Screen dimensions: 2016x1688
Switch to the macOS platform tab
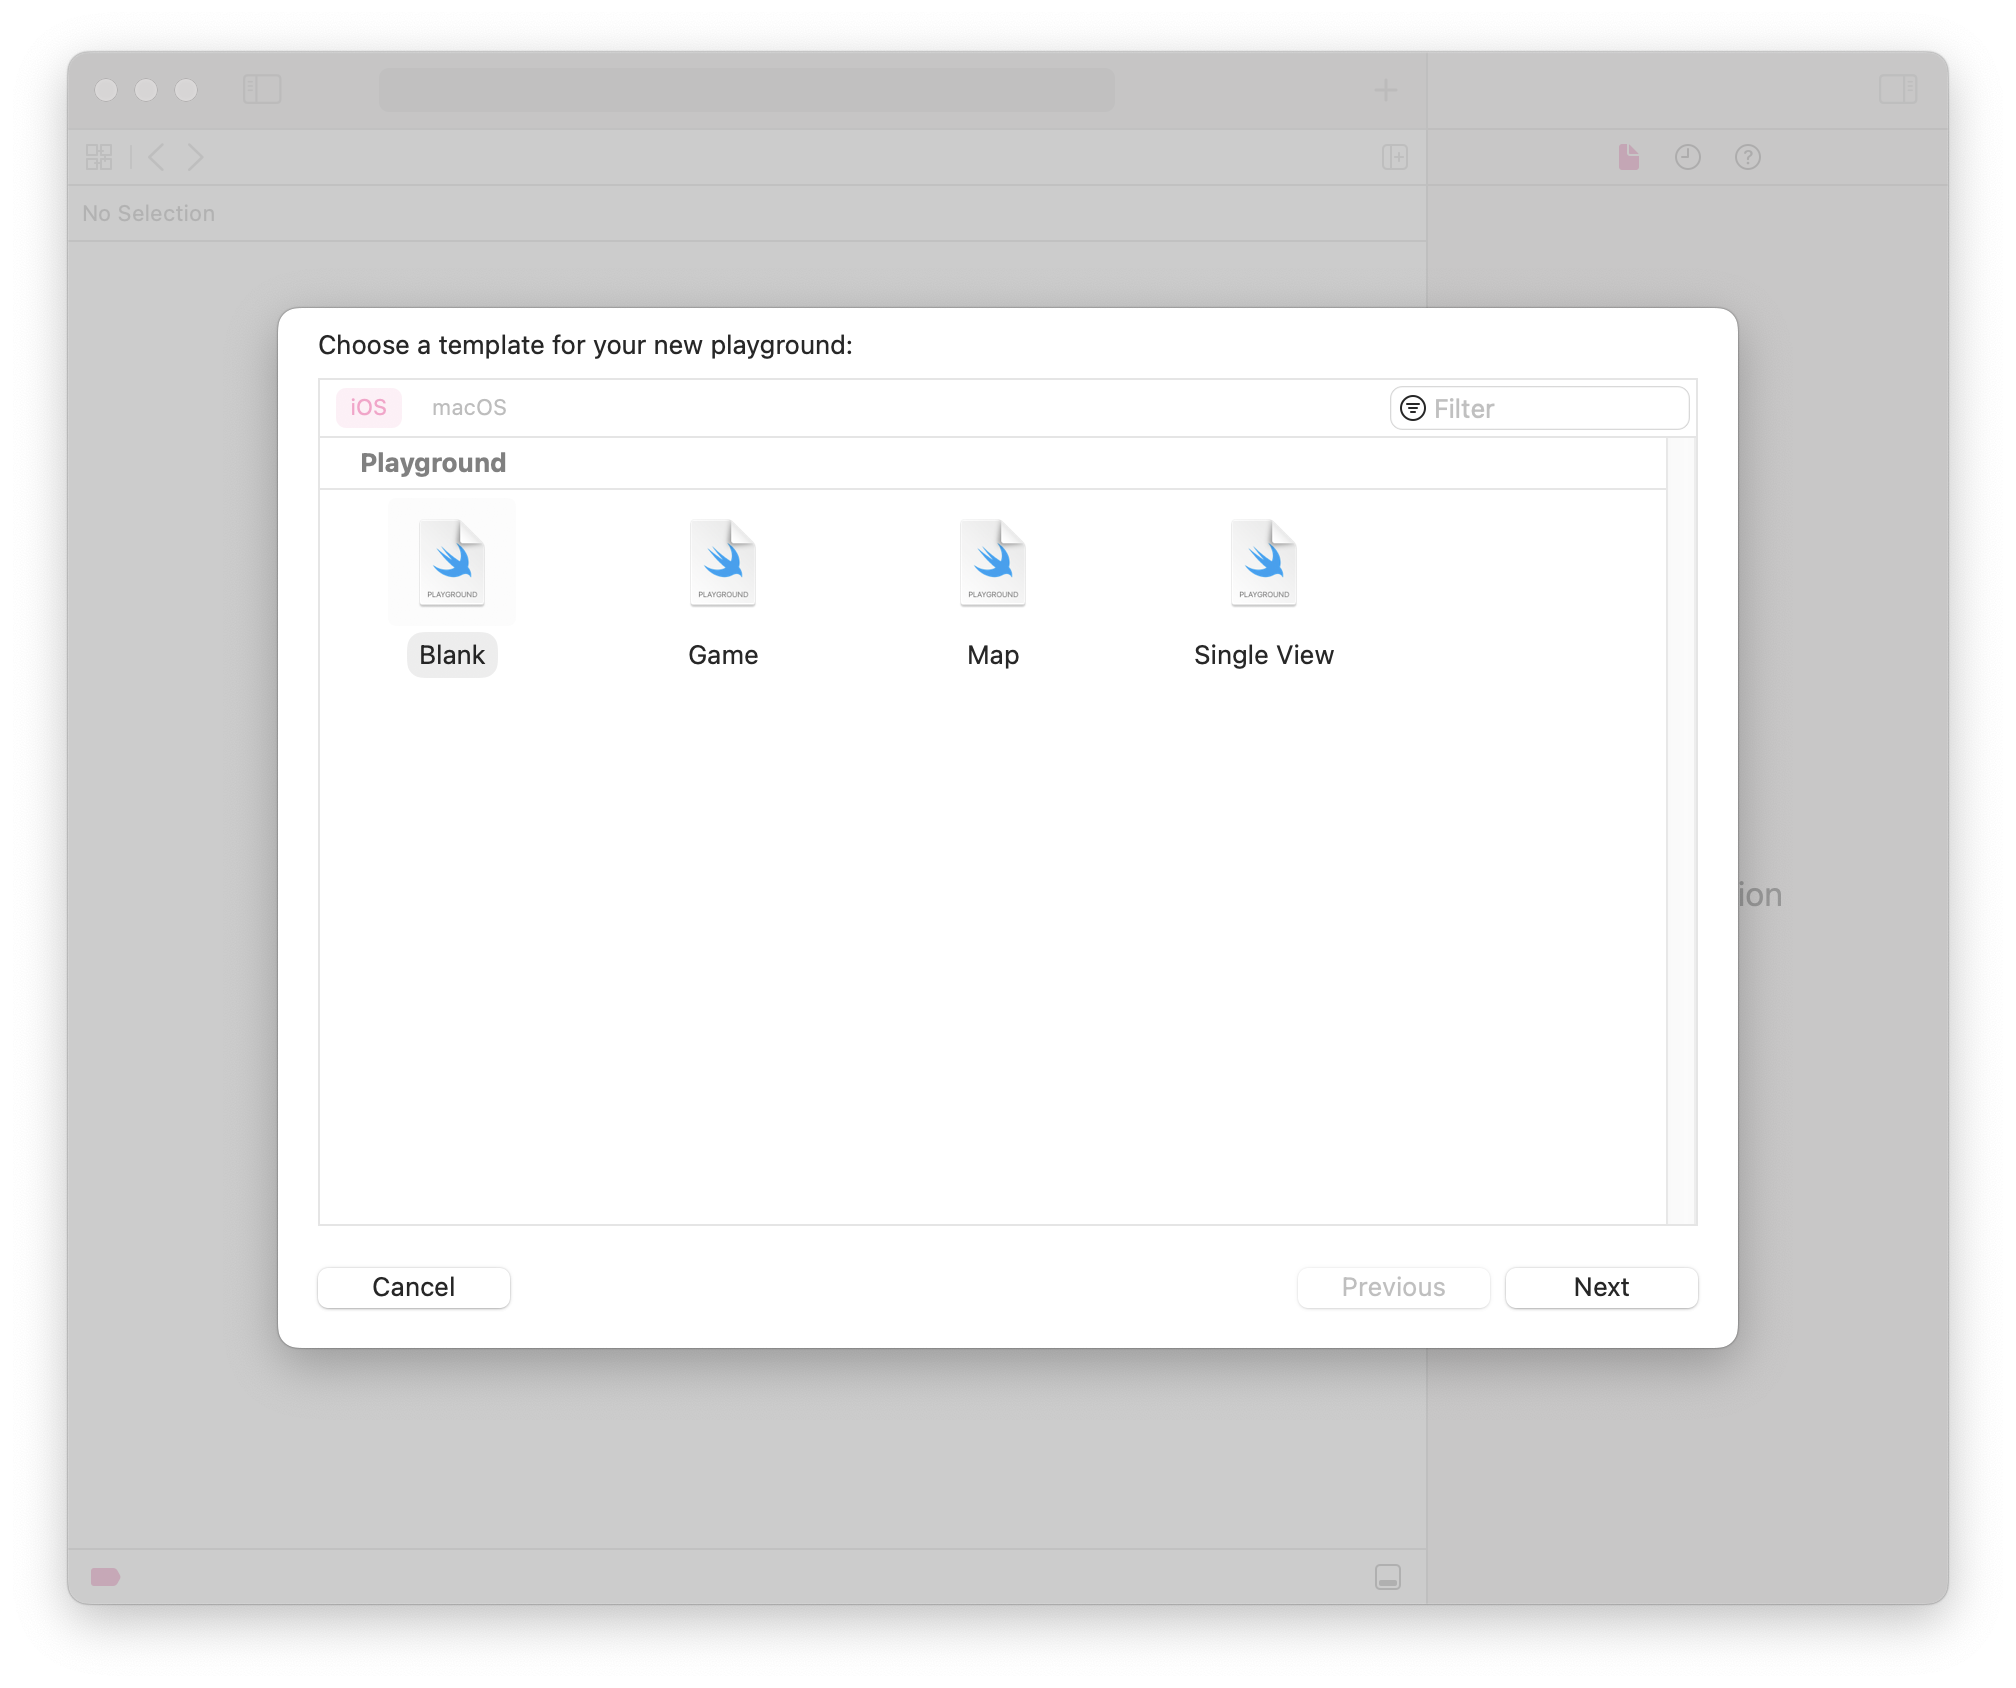[x=469, y=408]
